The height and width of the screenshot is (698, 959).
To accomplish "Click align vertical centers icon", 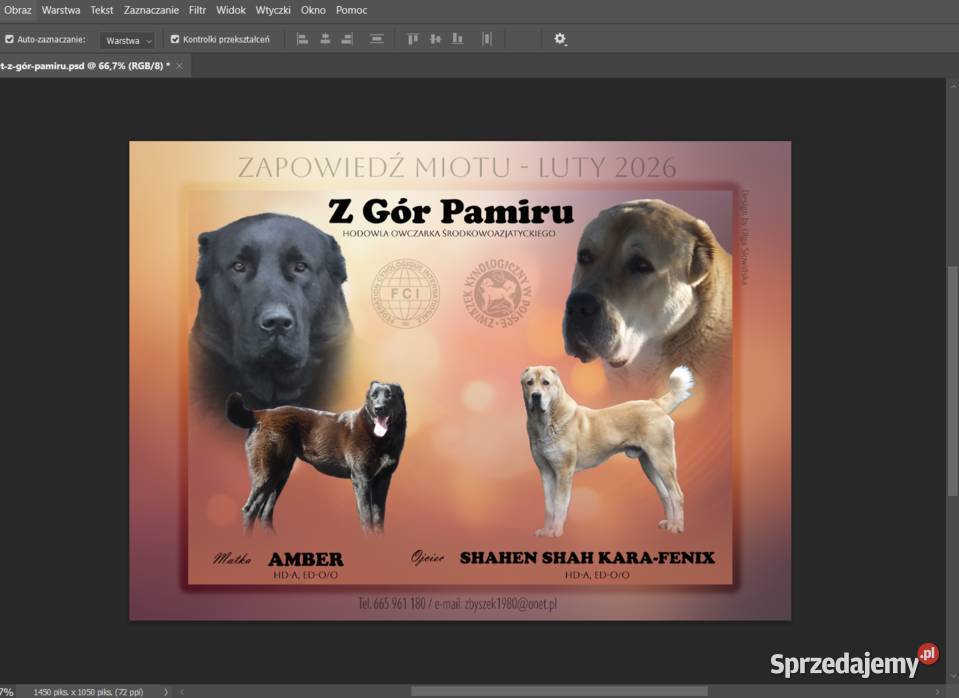I will [435, 39].
